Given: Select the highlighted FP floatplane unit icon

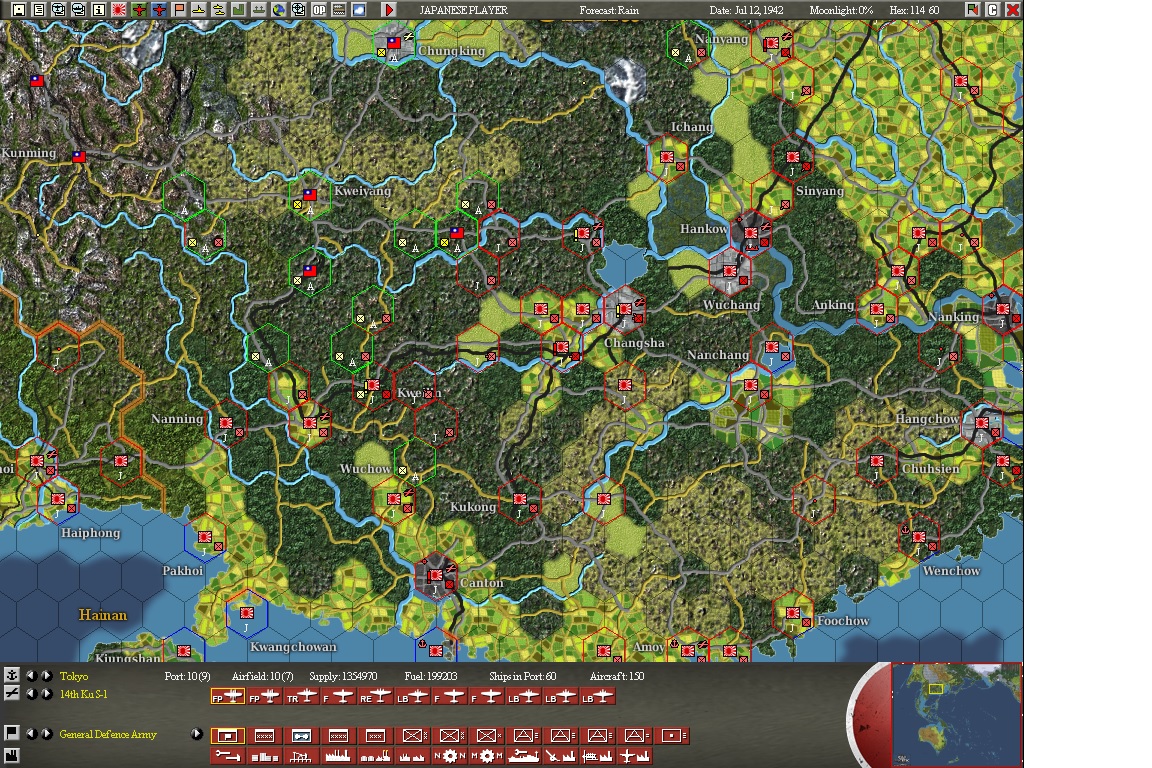Looking at the screenshot, I should pyautogui.click(x=228, y=697).
